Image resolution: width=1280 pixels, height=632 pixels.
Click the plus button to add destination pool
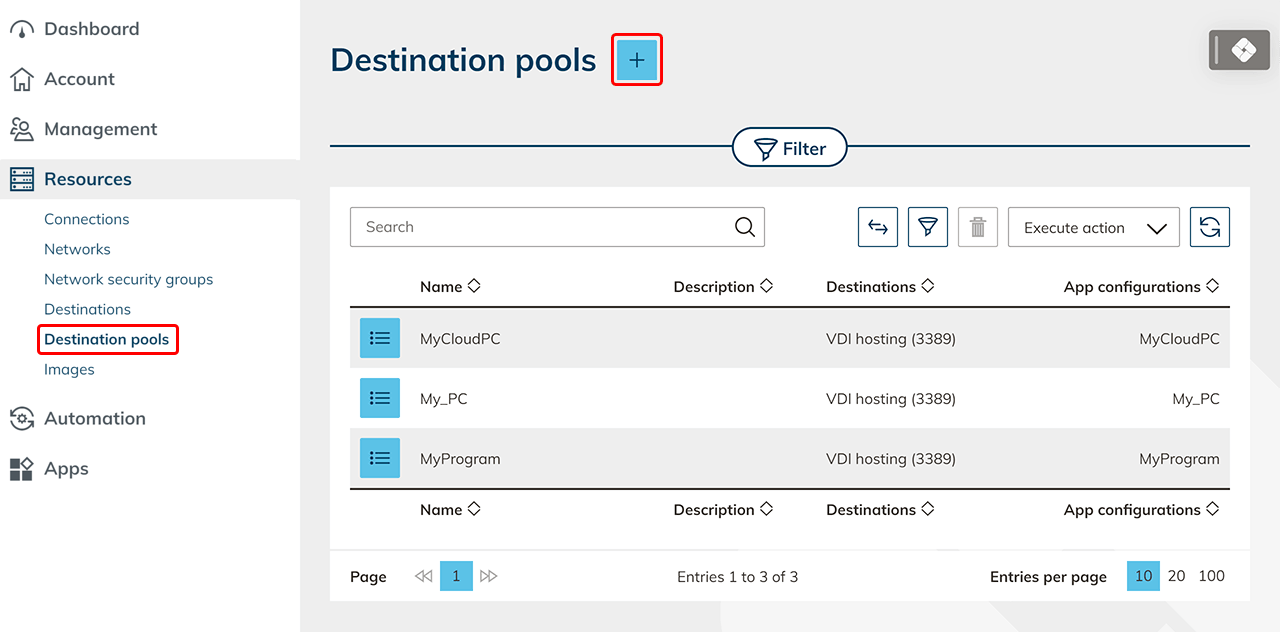(637, 61)
